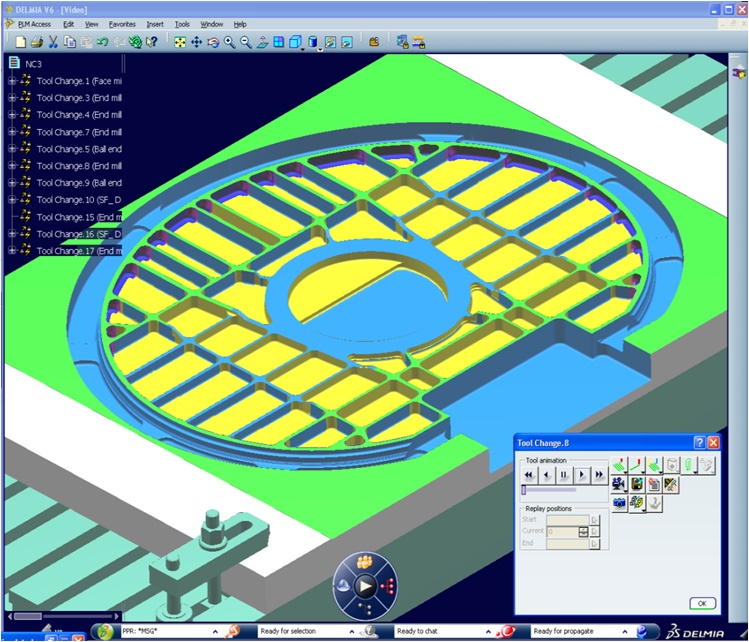The image size is (749, 642).
Task: Click the full video replay mode icon
Action: 619,465
